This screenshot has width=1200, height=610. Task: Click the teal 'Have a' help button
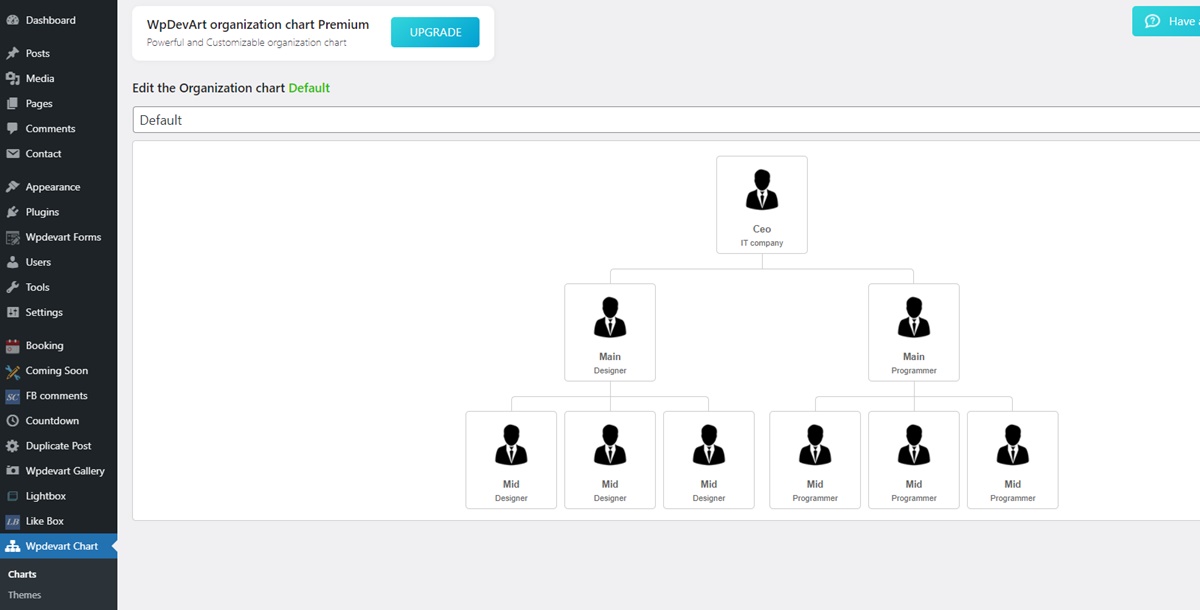coord(1166,21)
